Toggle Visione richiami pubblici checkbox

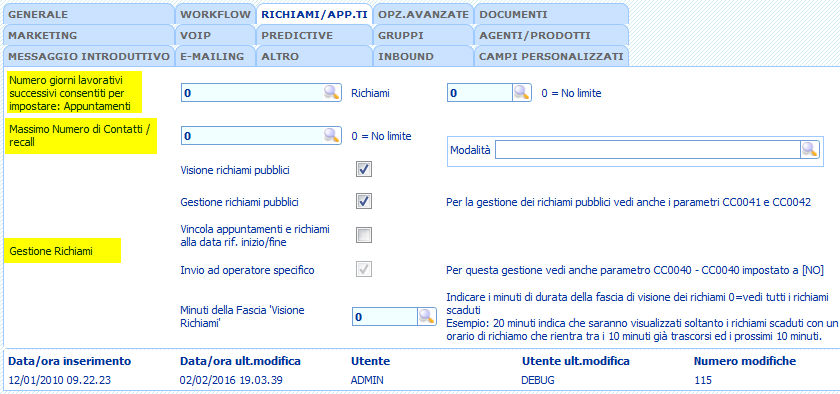[364, 170]
